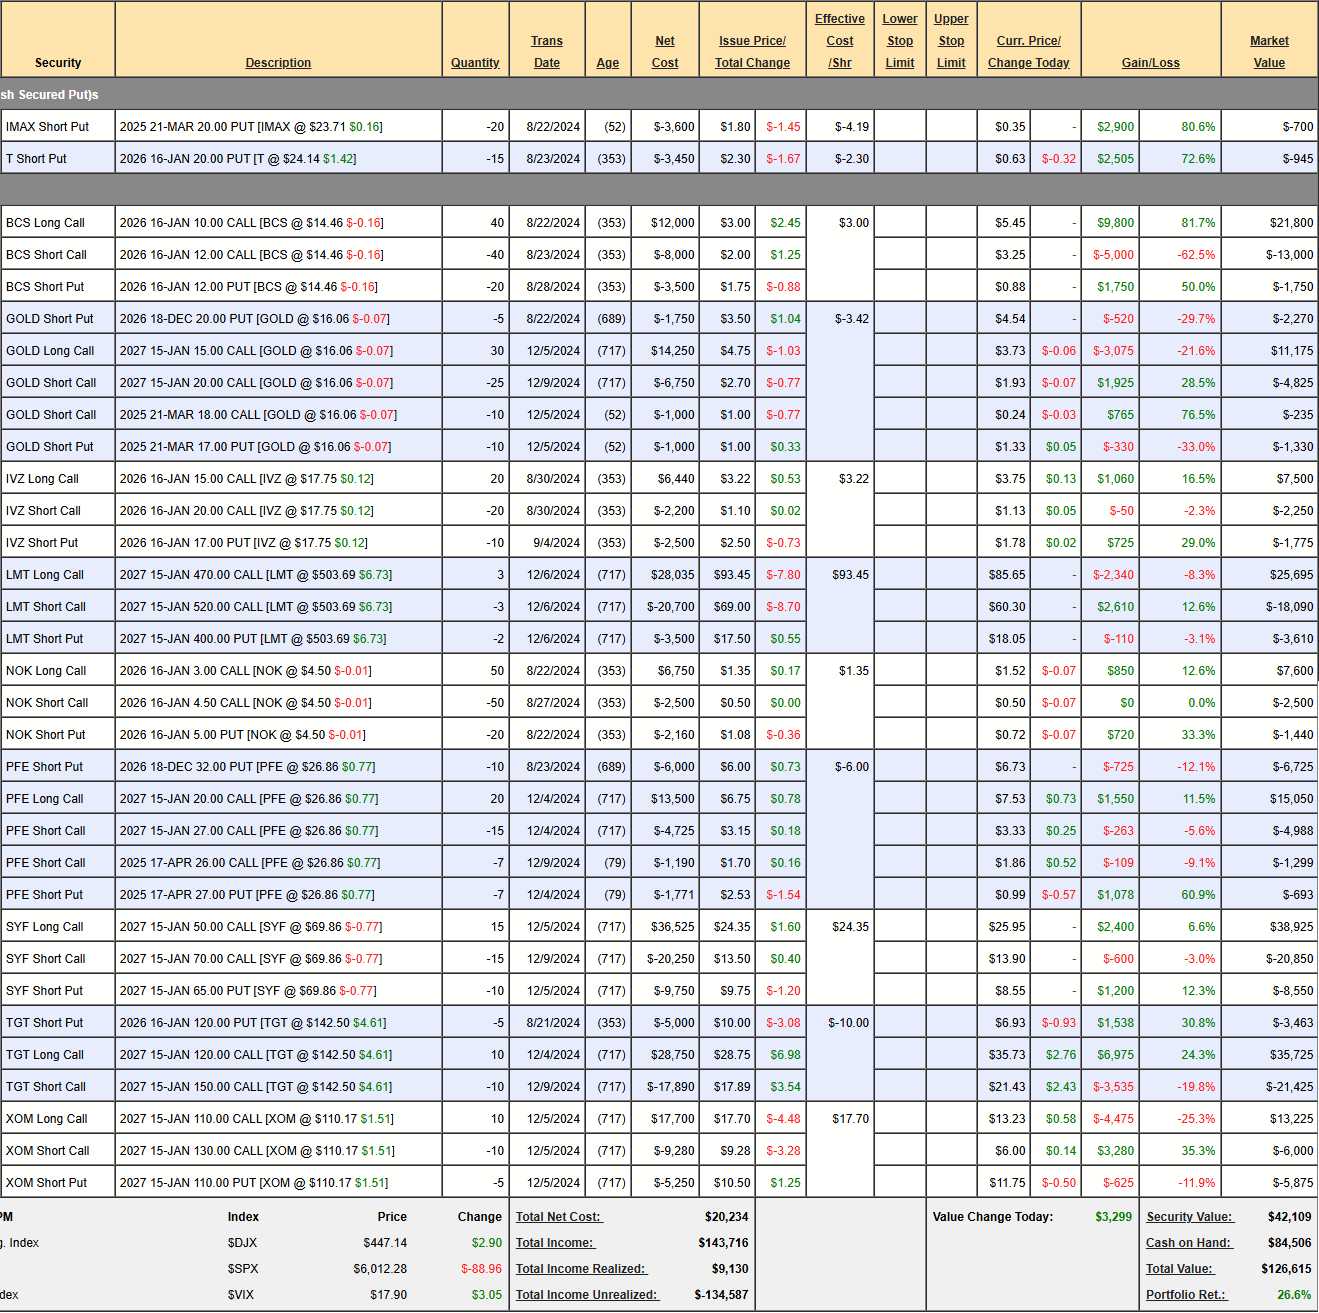Select the $VIX index row
The width and height of the screenshot is (1319, 1313).
click(x=242, y=1295)
